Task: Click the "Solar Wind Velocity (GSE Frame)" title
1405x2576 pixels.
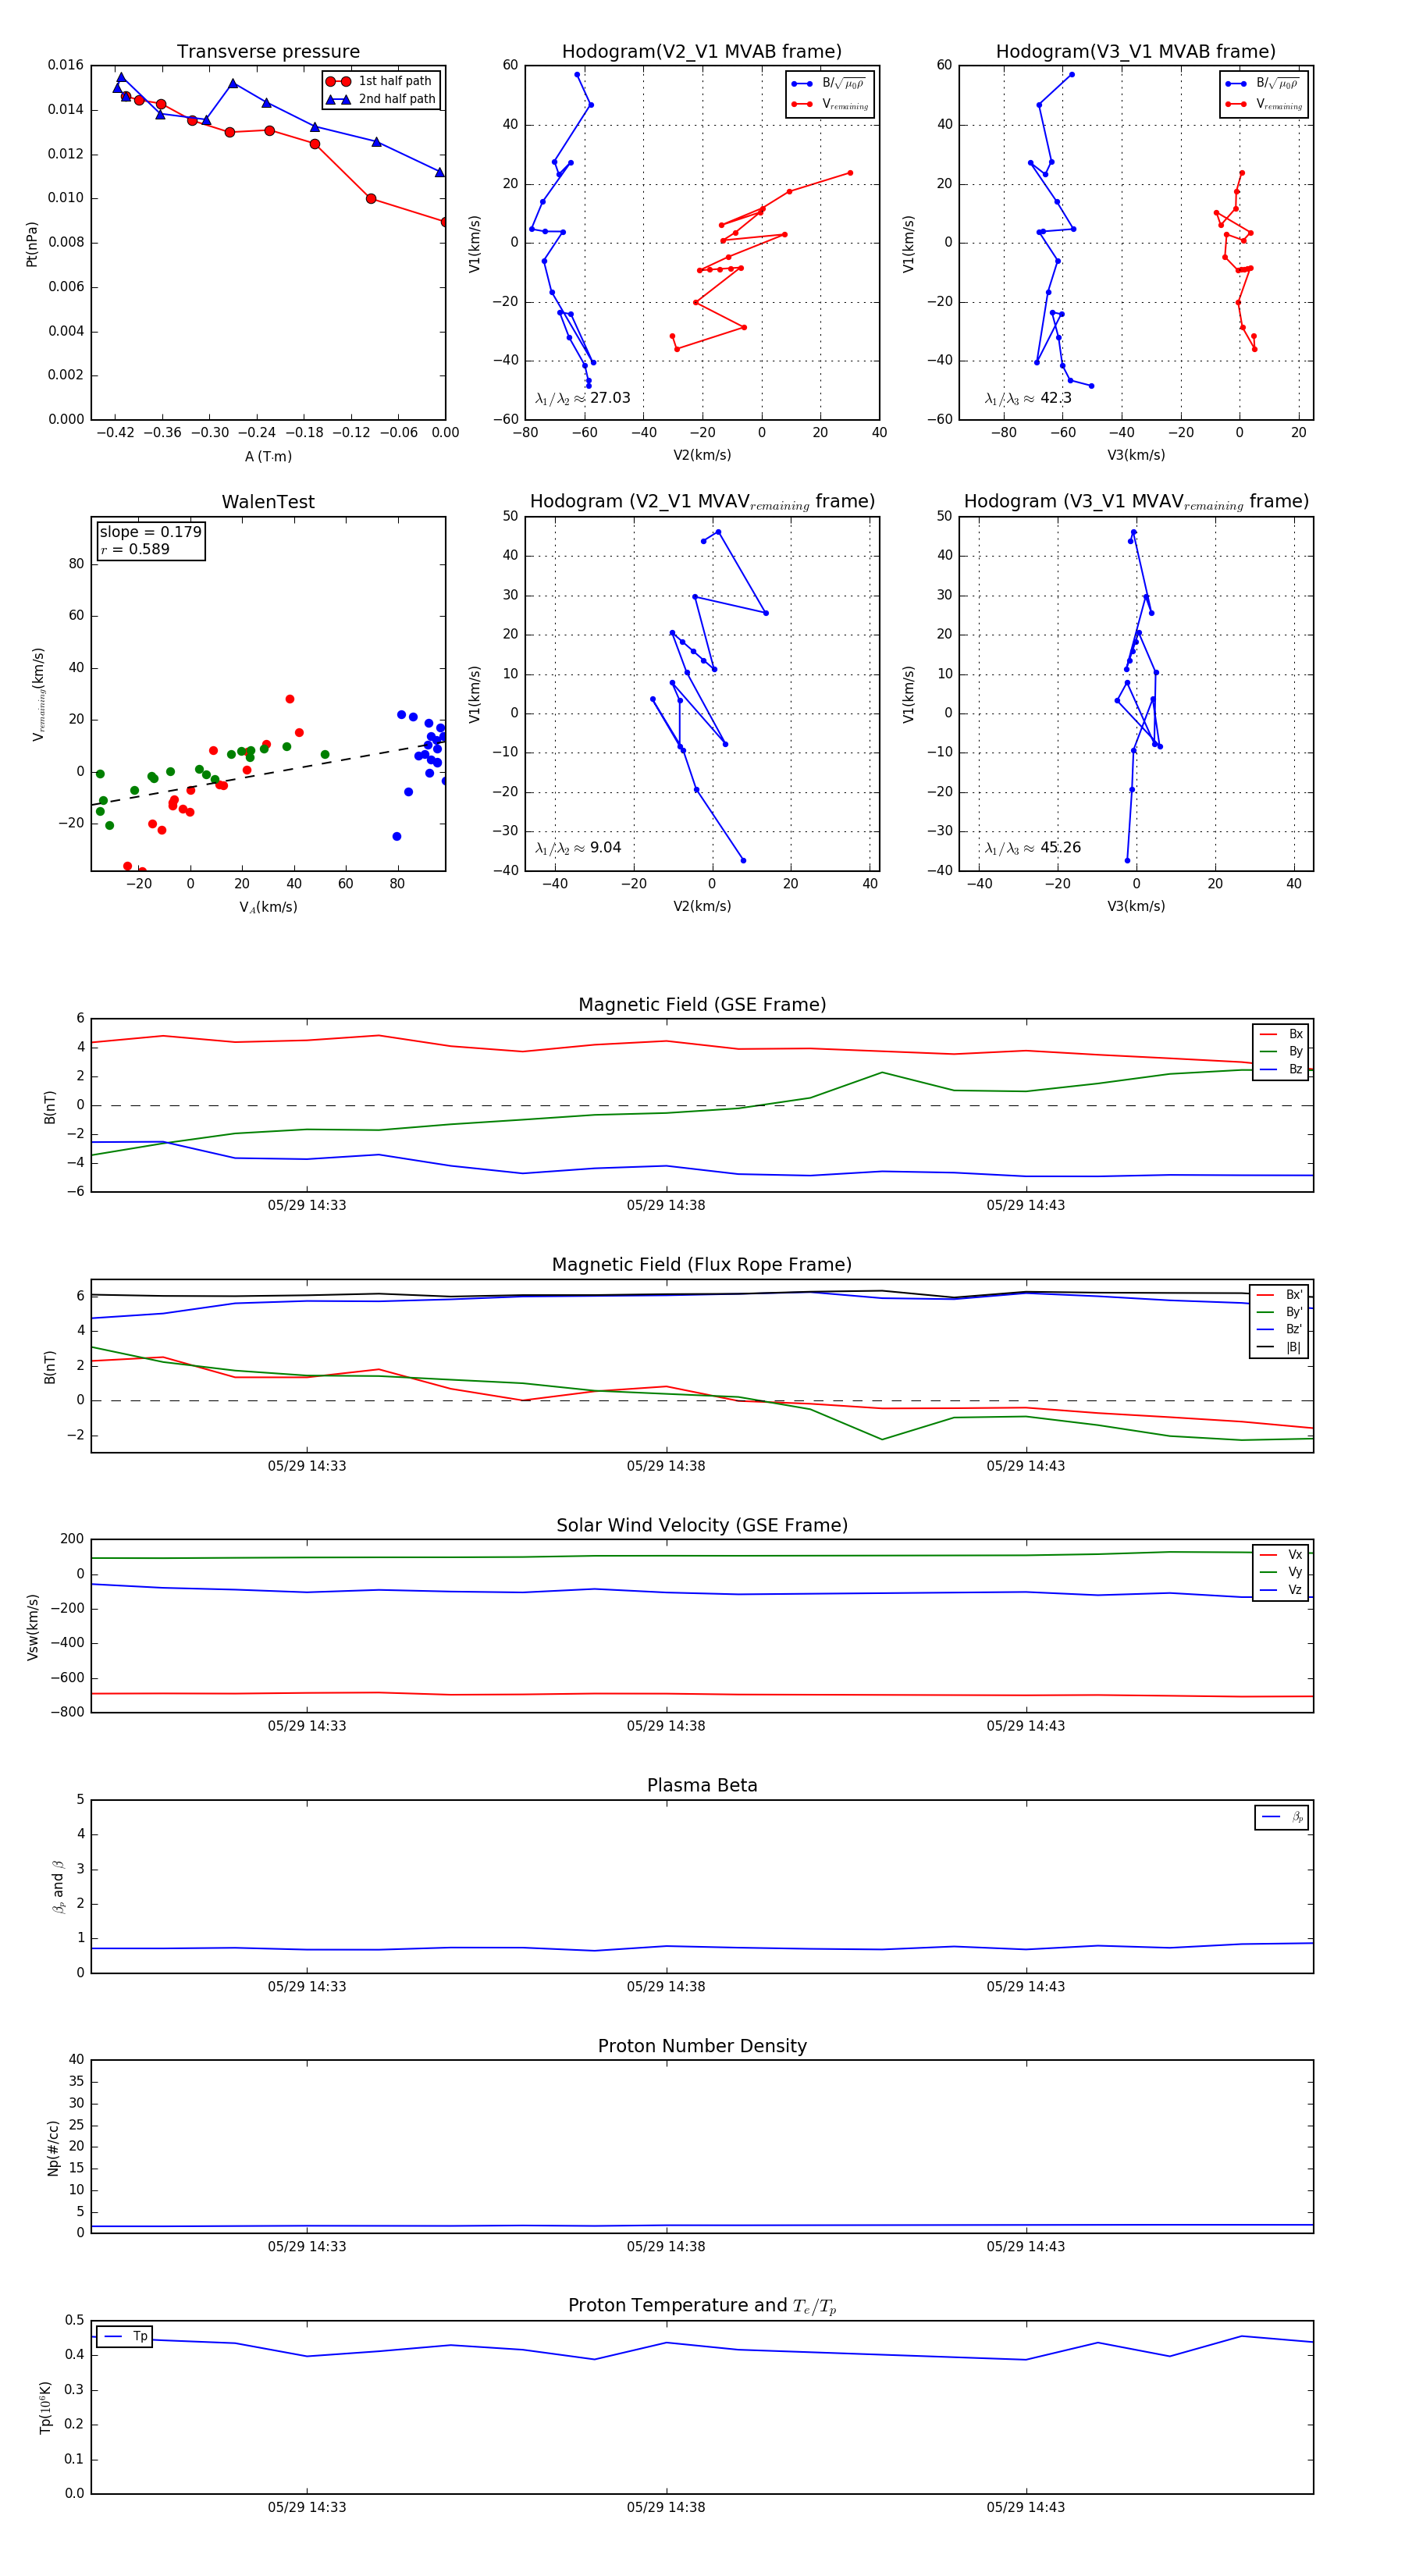Action: (702, 1525)
